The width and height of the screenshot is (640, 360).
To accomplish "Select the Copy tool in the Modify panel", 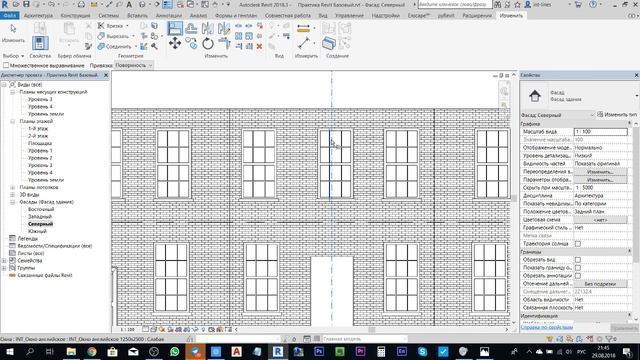I will [191, 43].
